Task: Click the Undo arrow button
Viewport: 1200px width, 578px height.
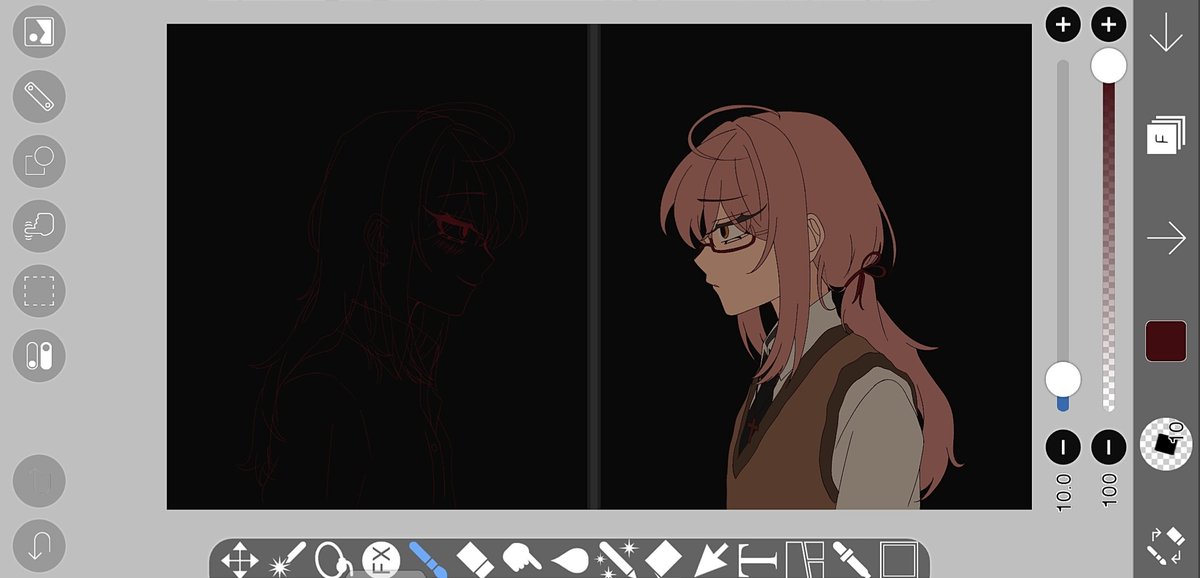Action: tap(39, 547)
